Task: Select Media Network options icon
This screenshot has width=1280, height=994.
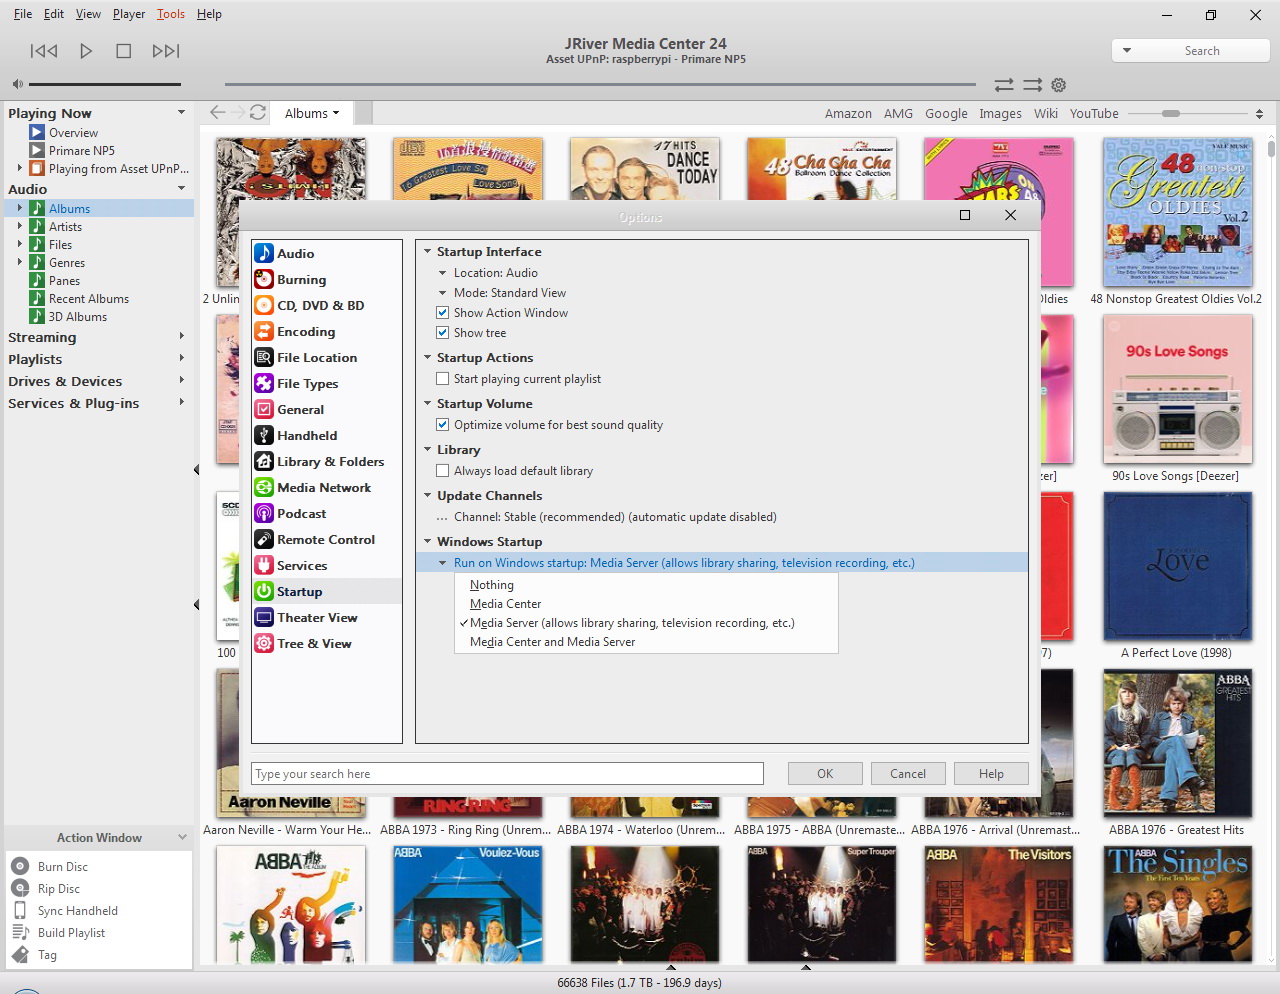Action: pos(264,488)
